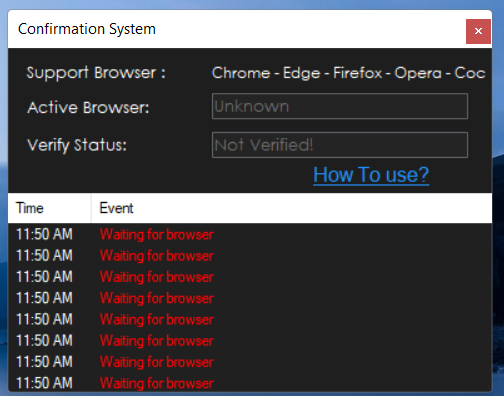Close the Confirmation System window
Image resolution: width=504 pixels, height=396 pixels.
[478, 31]
